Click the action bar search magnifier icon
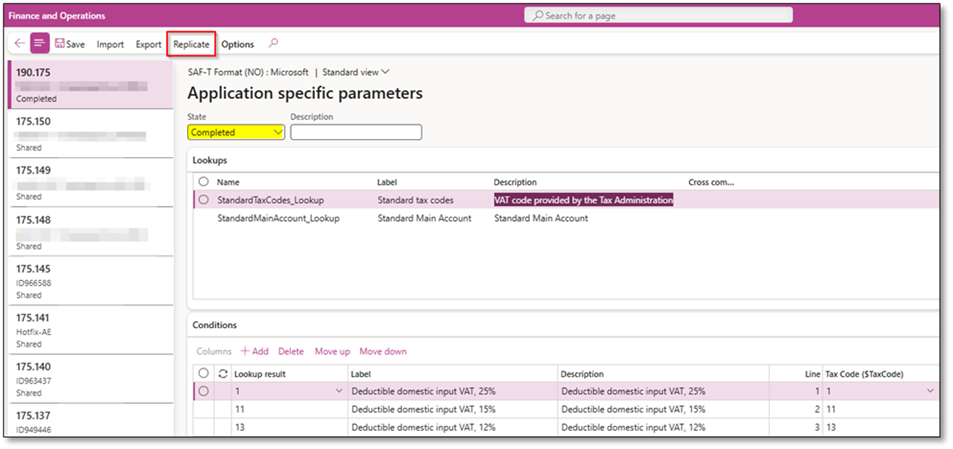This screenshot has width=953, height=449. (274, 44)
